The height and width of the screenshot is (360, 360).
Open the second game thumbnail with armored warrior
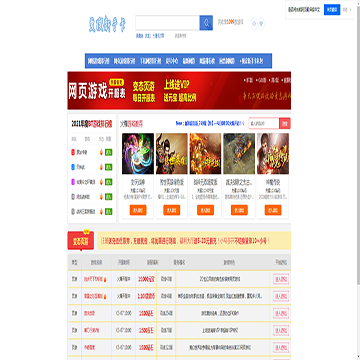(172, 154)
